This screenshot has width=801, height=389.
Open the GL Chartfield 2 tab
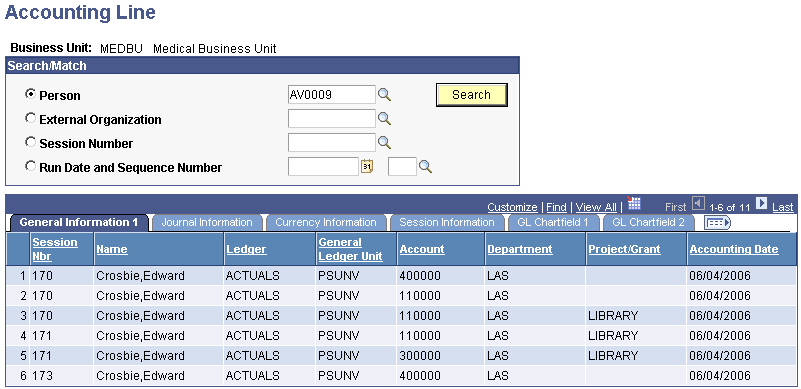648,222
